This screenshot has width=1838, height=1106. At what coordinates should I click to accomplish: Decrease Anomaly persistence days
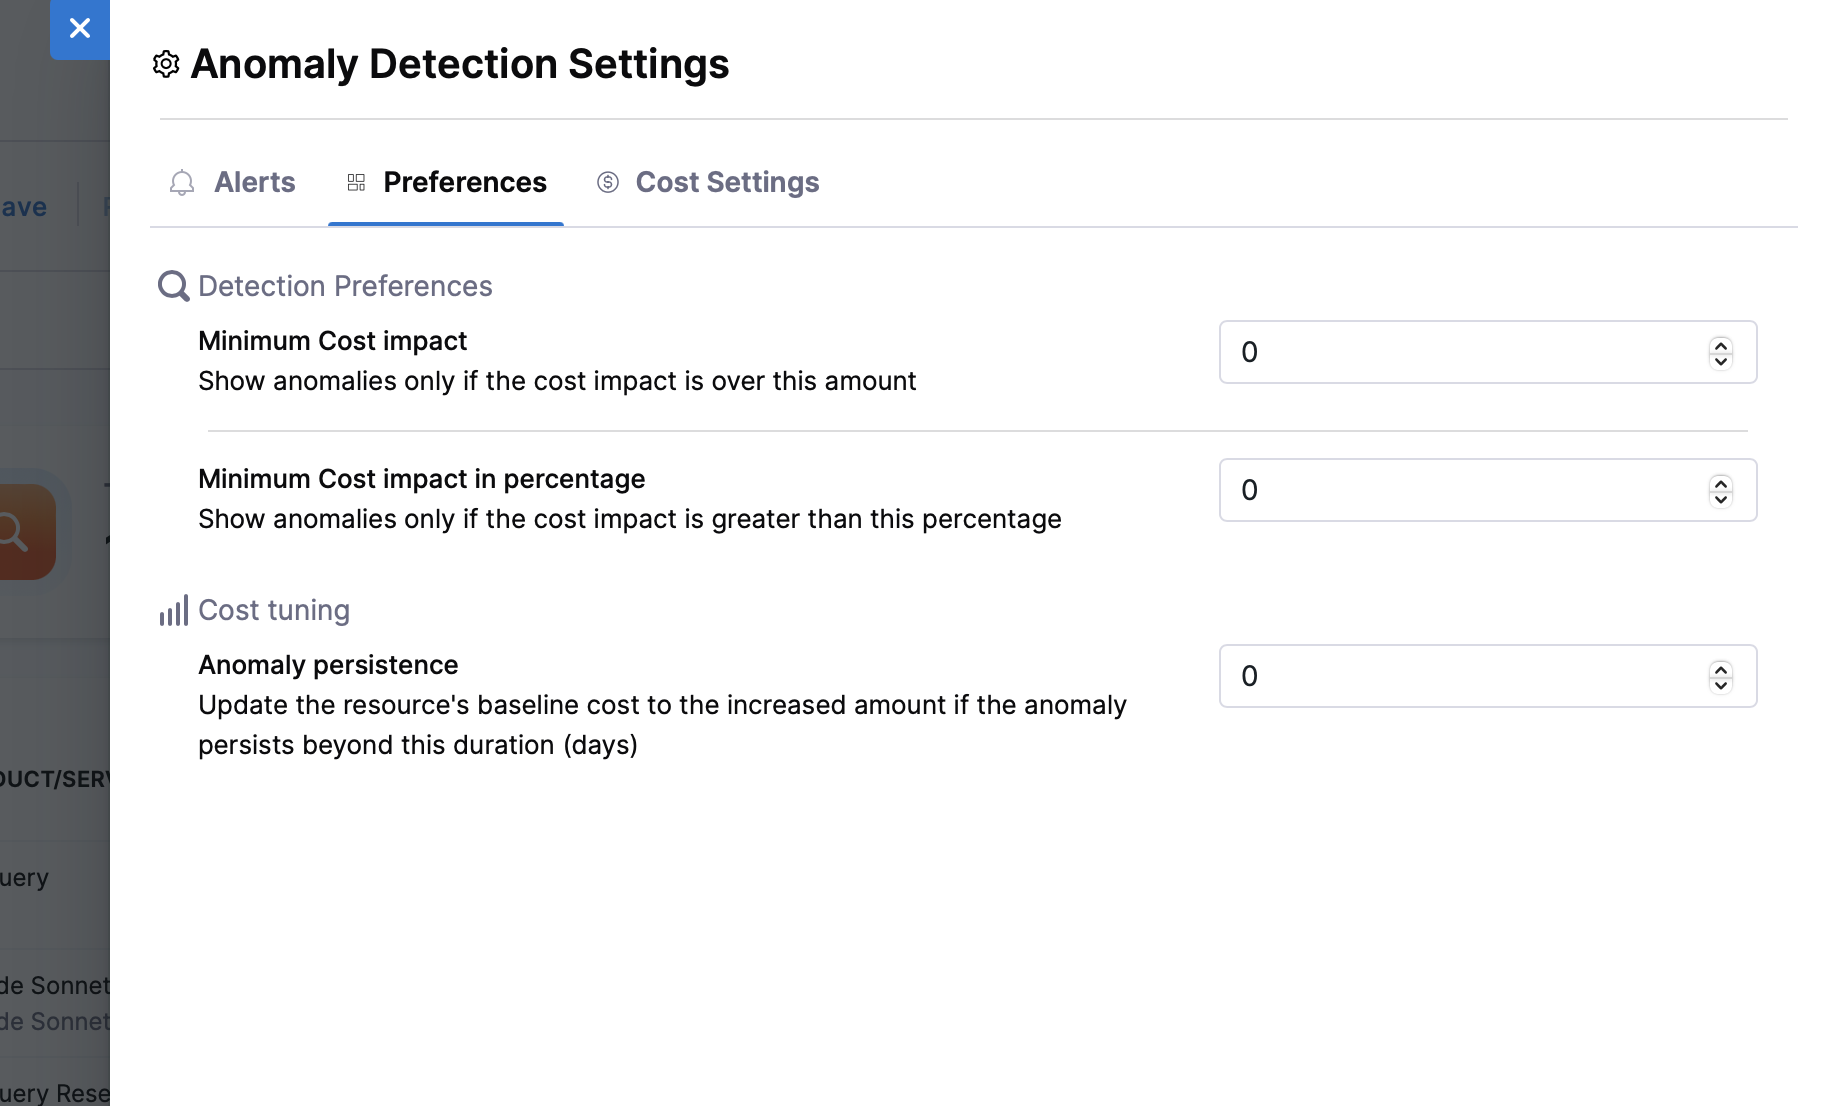coord(1721,685)
